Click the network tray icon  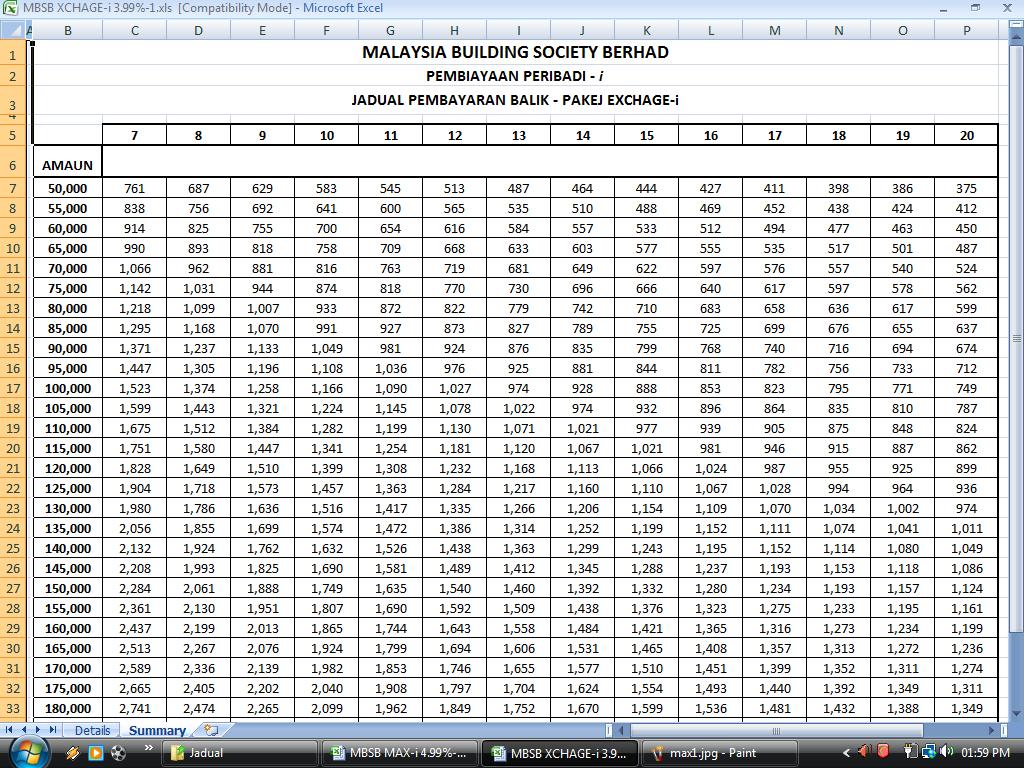[928, 752]
